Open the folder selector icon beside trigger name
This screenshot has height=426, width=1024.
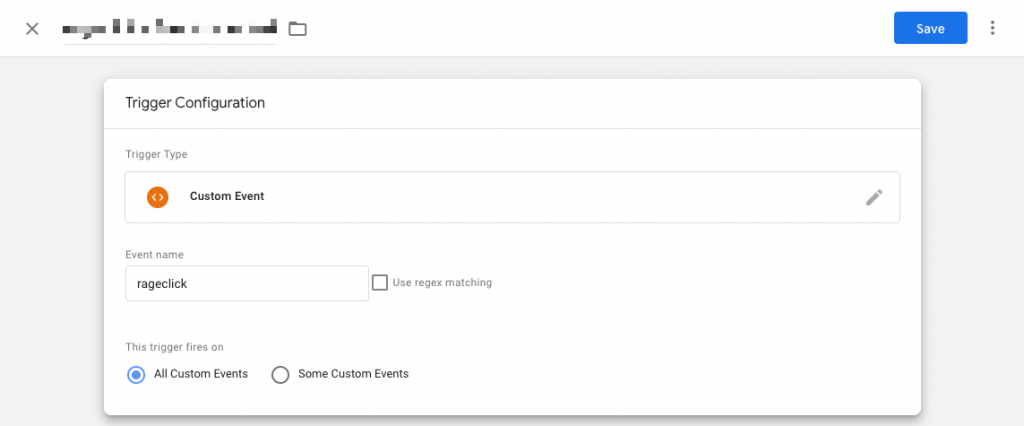[x=297, y=28]
